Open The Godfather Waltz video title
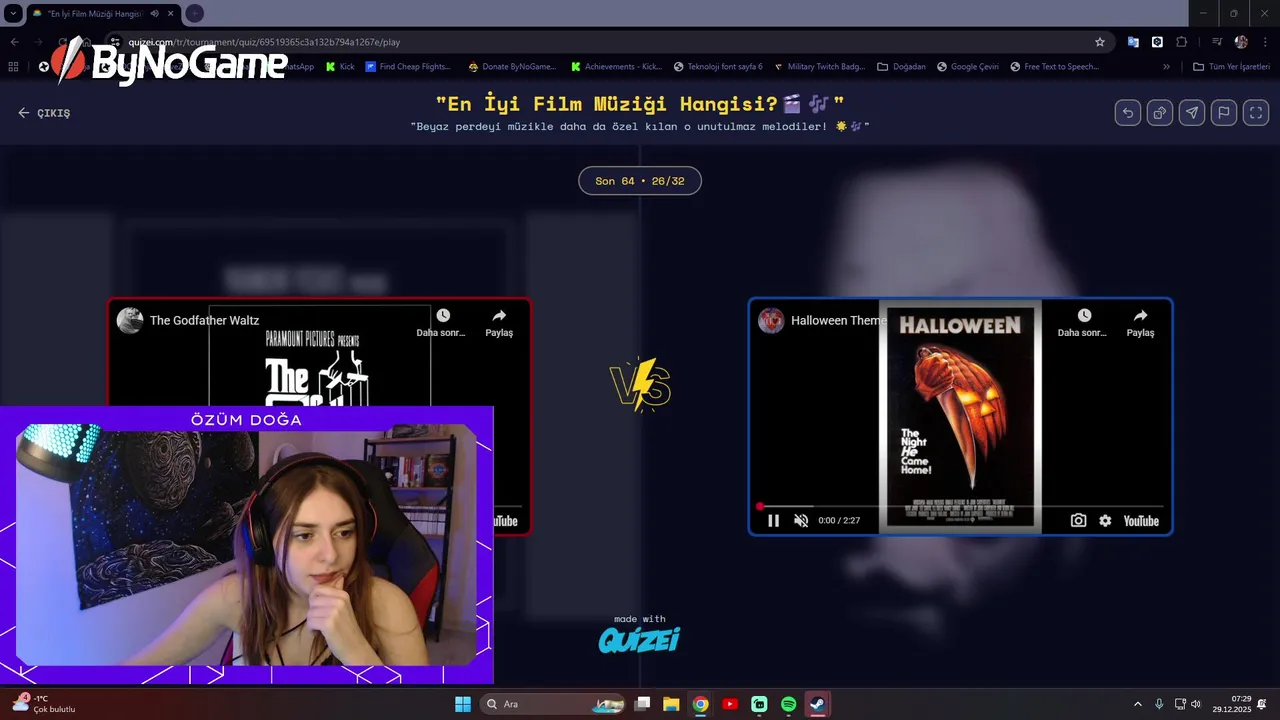 204,321
